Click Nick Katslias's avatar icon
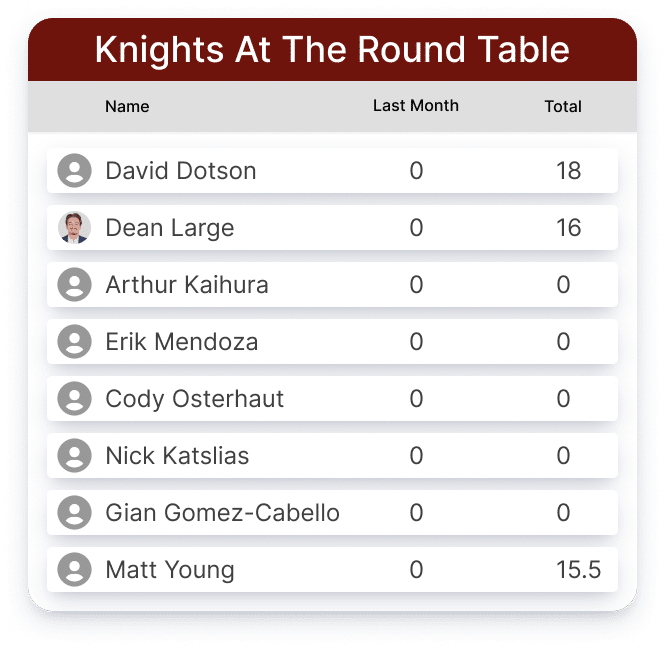Image resolution: width=665 pixels, height=649 pixels. pos(74,456)
